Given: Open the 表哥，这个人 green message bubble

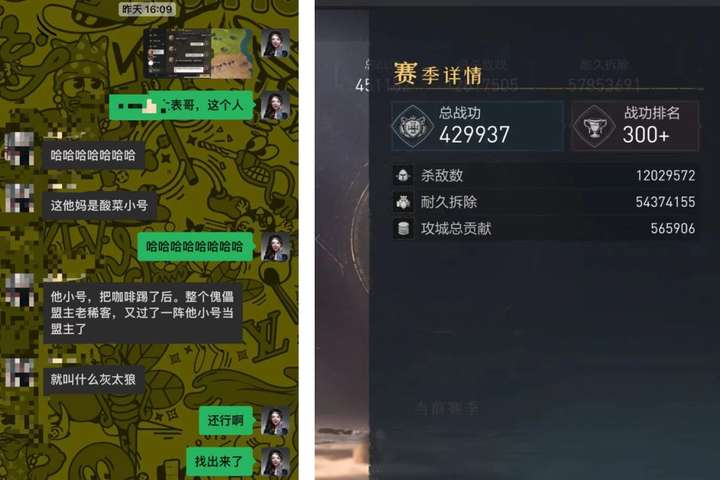Looking at the screenshot, I should 181,106.
